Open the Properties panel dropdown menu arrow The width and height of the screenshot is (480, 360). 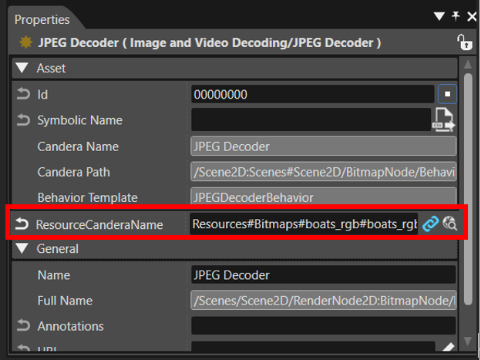click(x=439, y=16)
